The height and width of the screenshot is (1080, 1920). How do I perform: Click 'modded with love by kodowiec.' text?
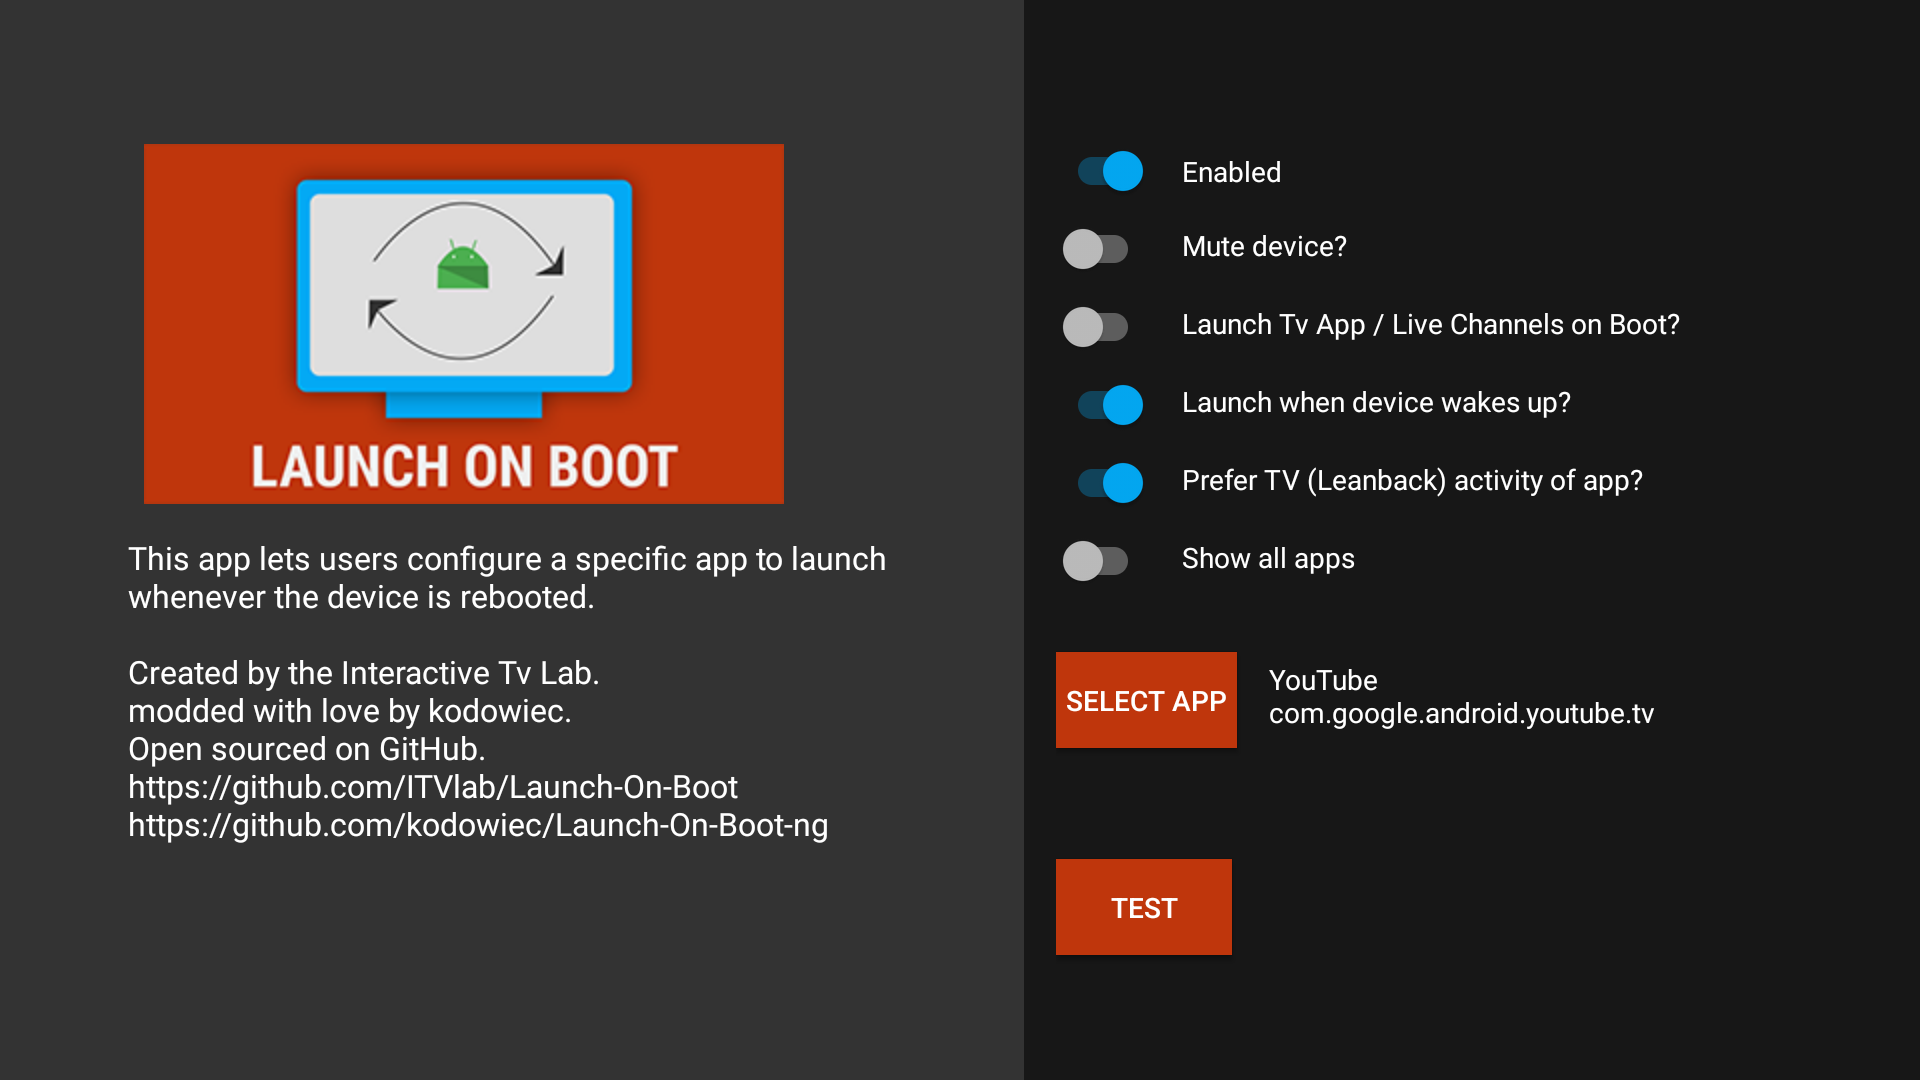click(x=350, y=711)
